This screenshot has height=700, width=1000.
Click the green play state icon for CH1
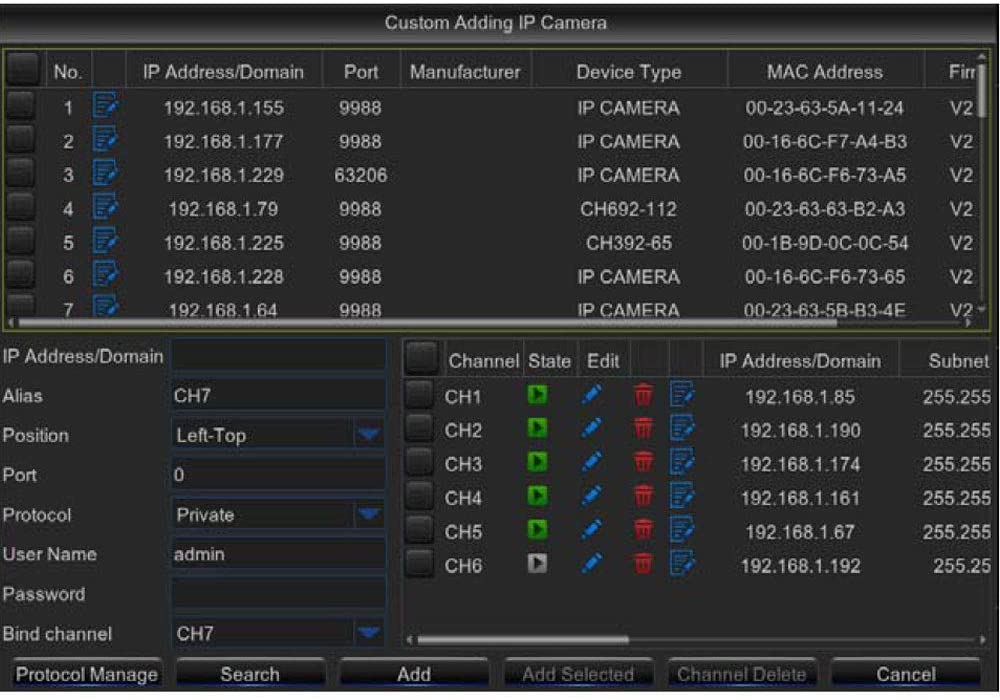point(537,395)
